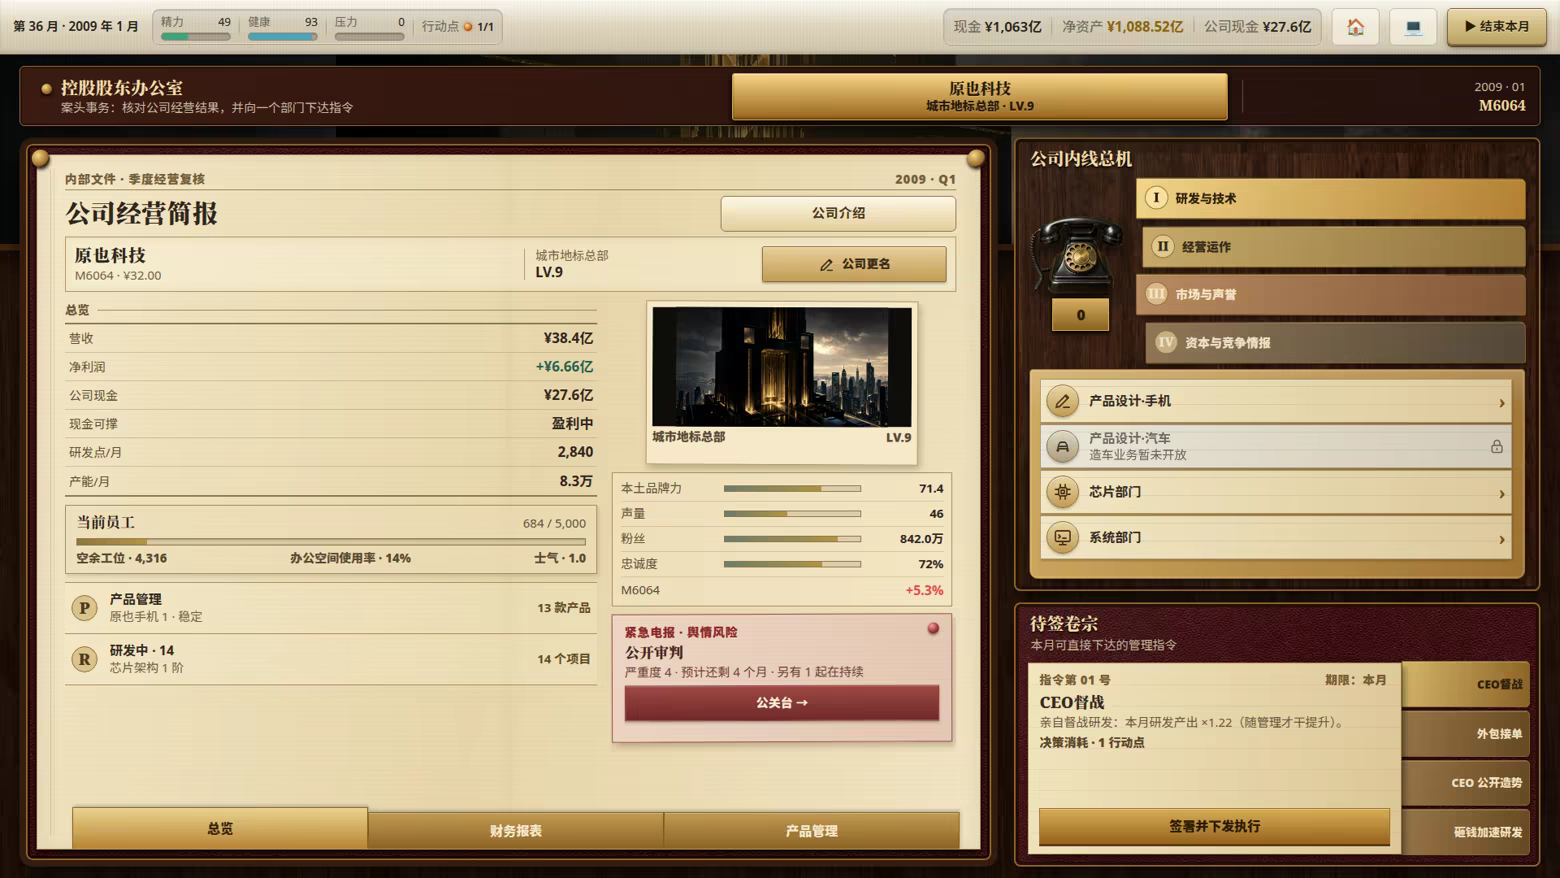Select the 市场与声誉 switchboard line
The height and width of the screenshot is (878, 1560).
(1330, 294)
